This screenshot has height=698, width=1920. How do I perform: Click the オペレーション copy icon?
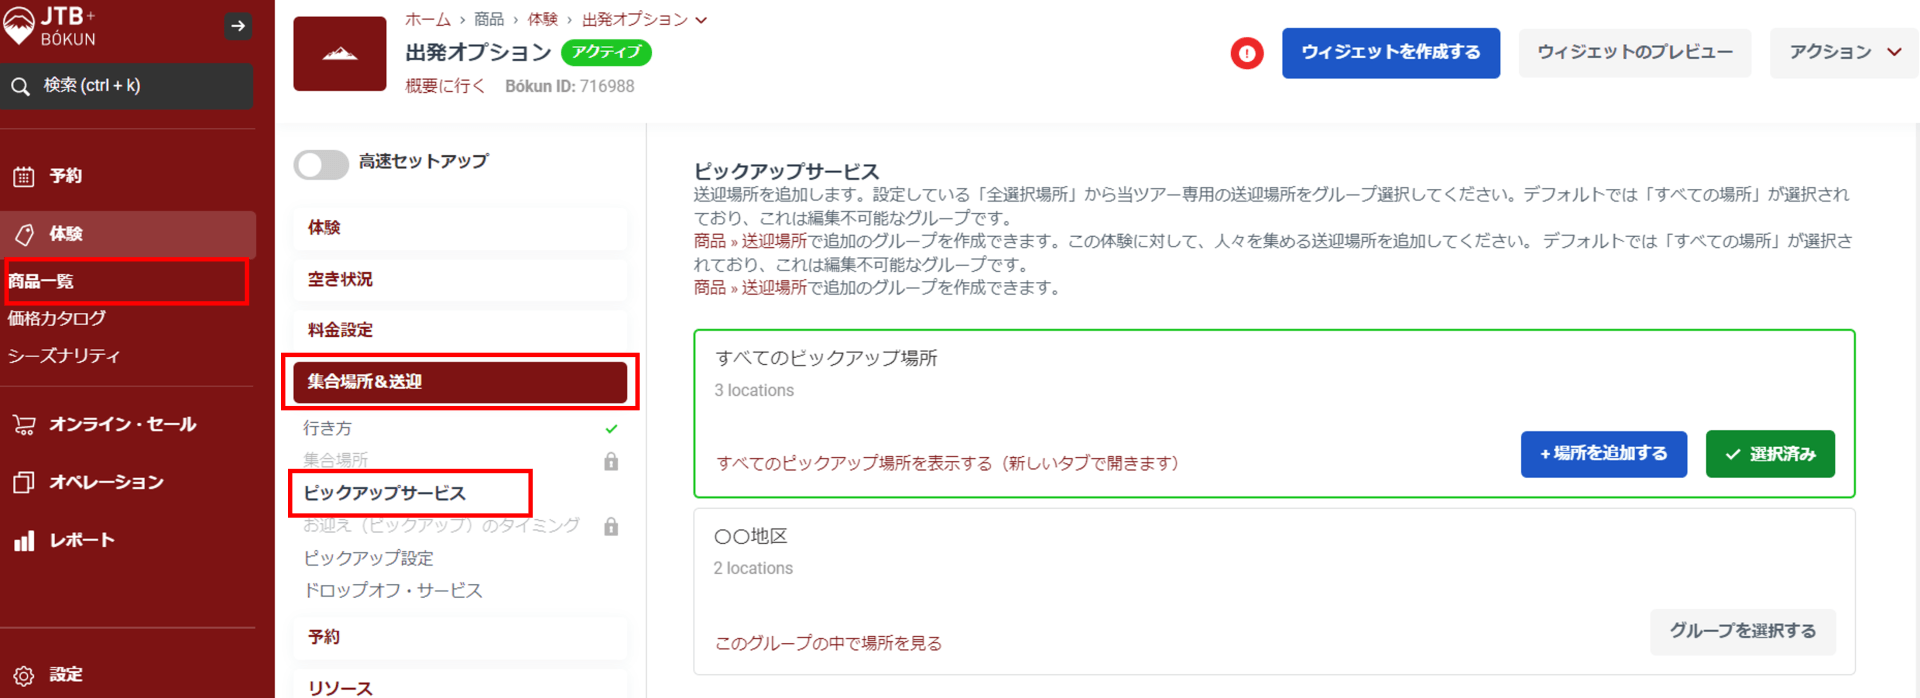coord(24,483)
